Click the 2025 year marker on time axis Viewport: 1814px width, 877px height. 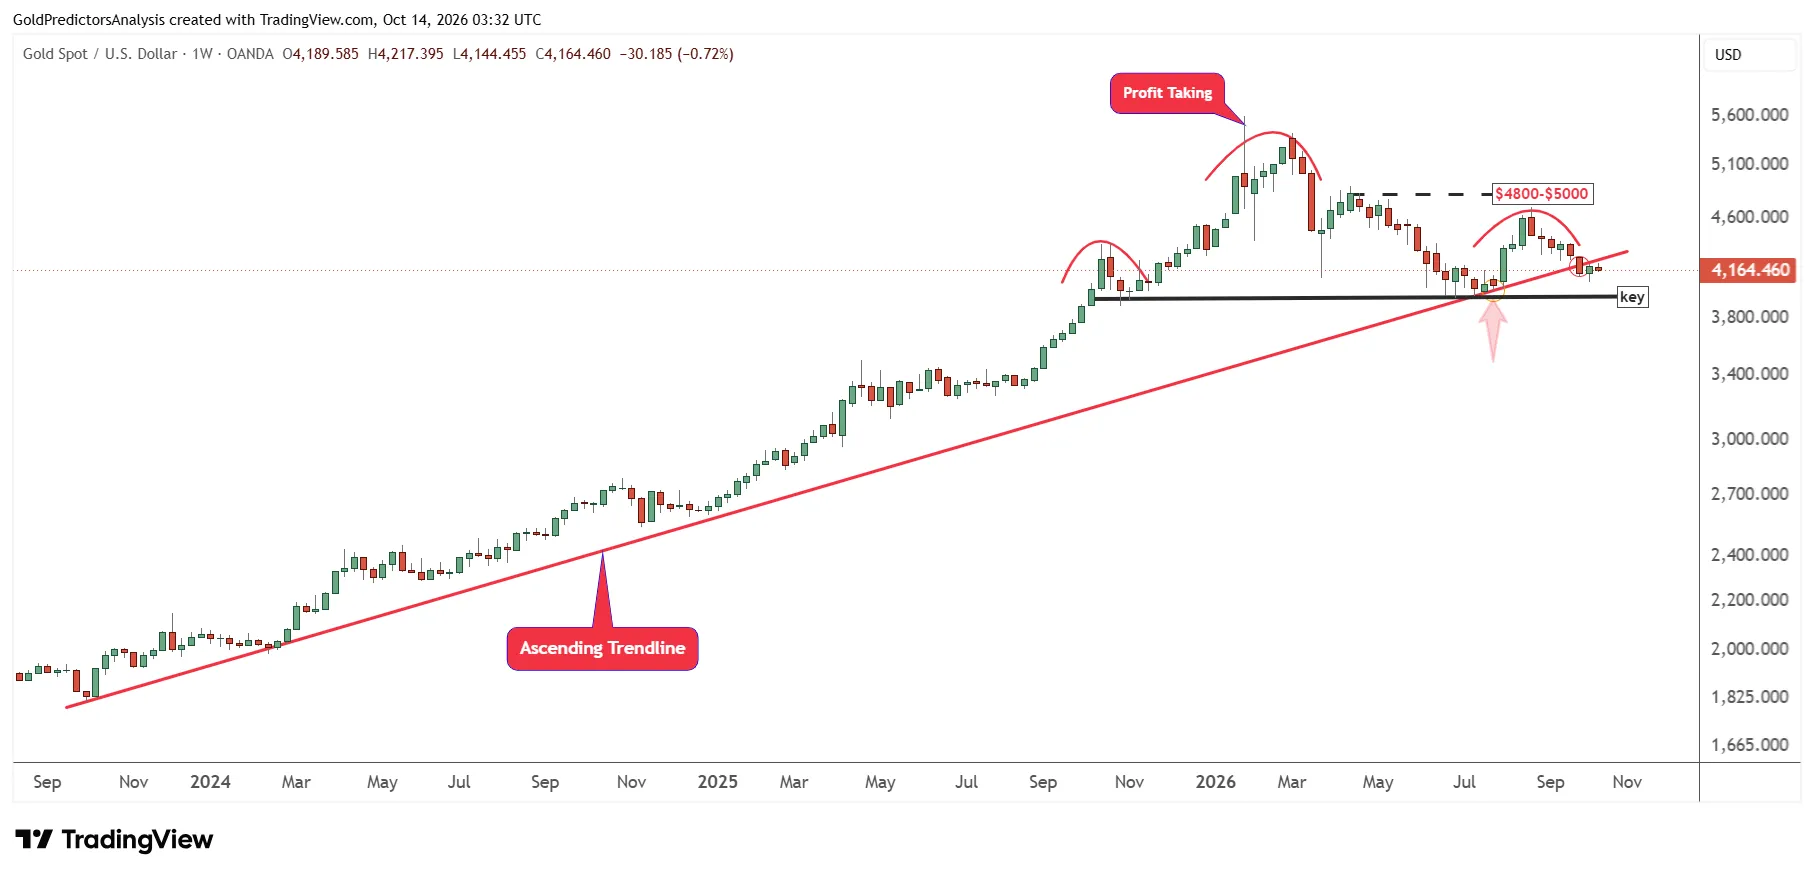717,782
